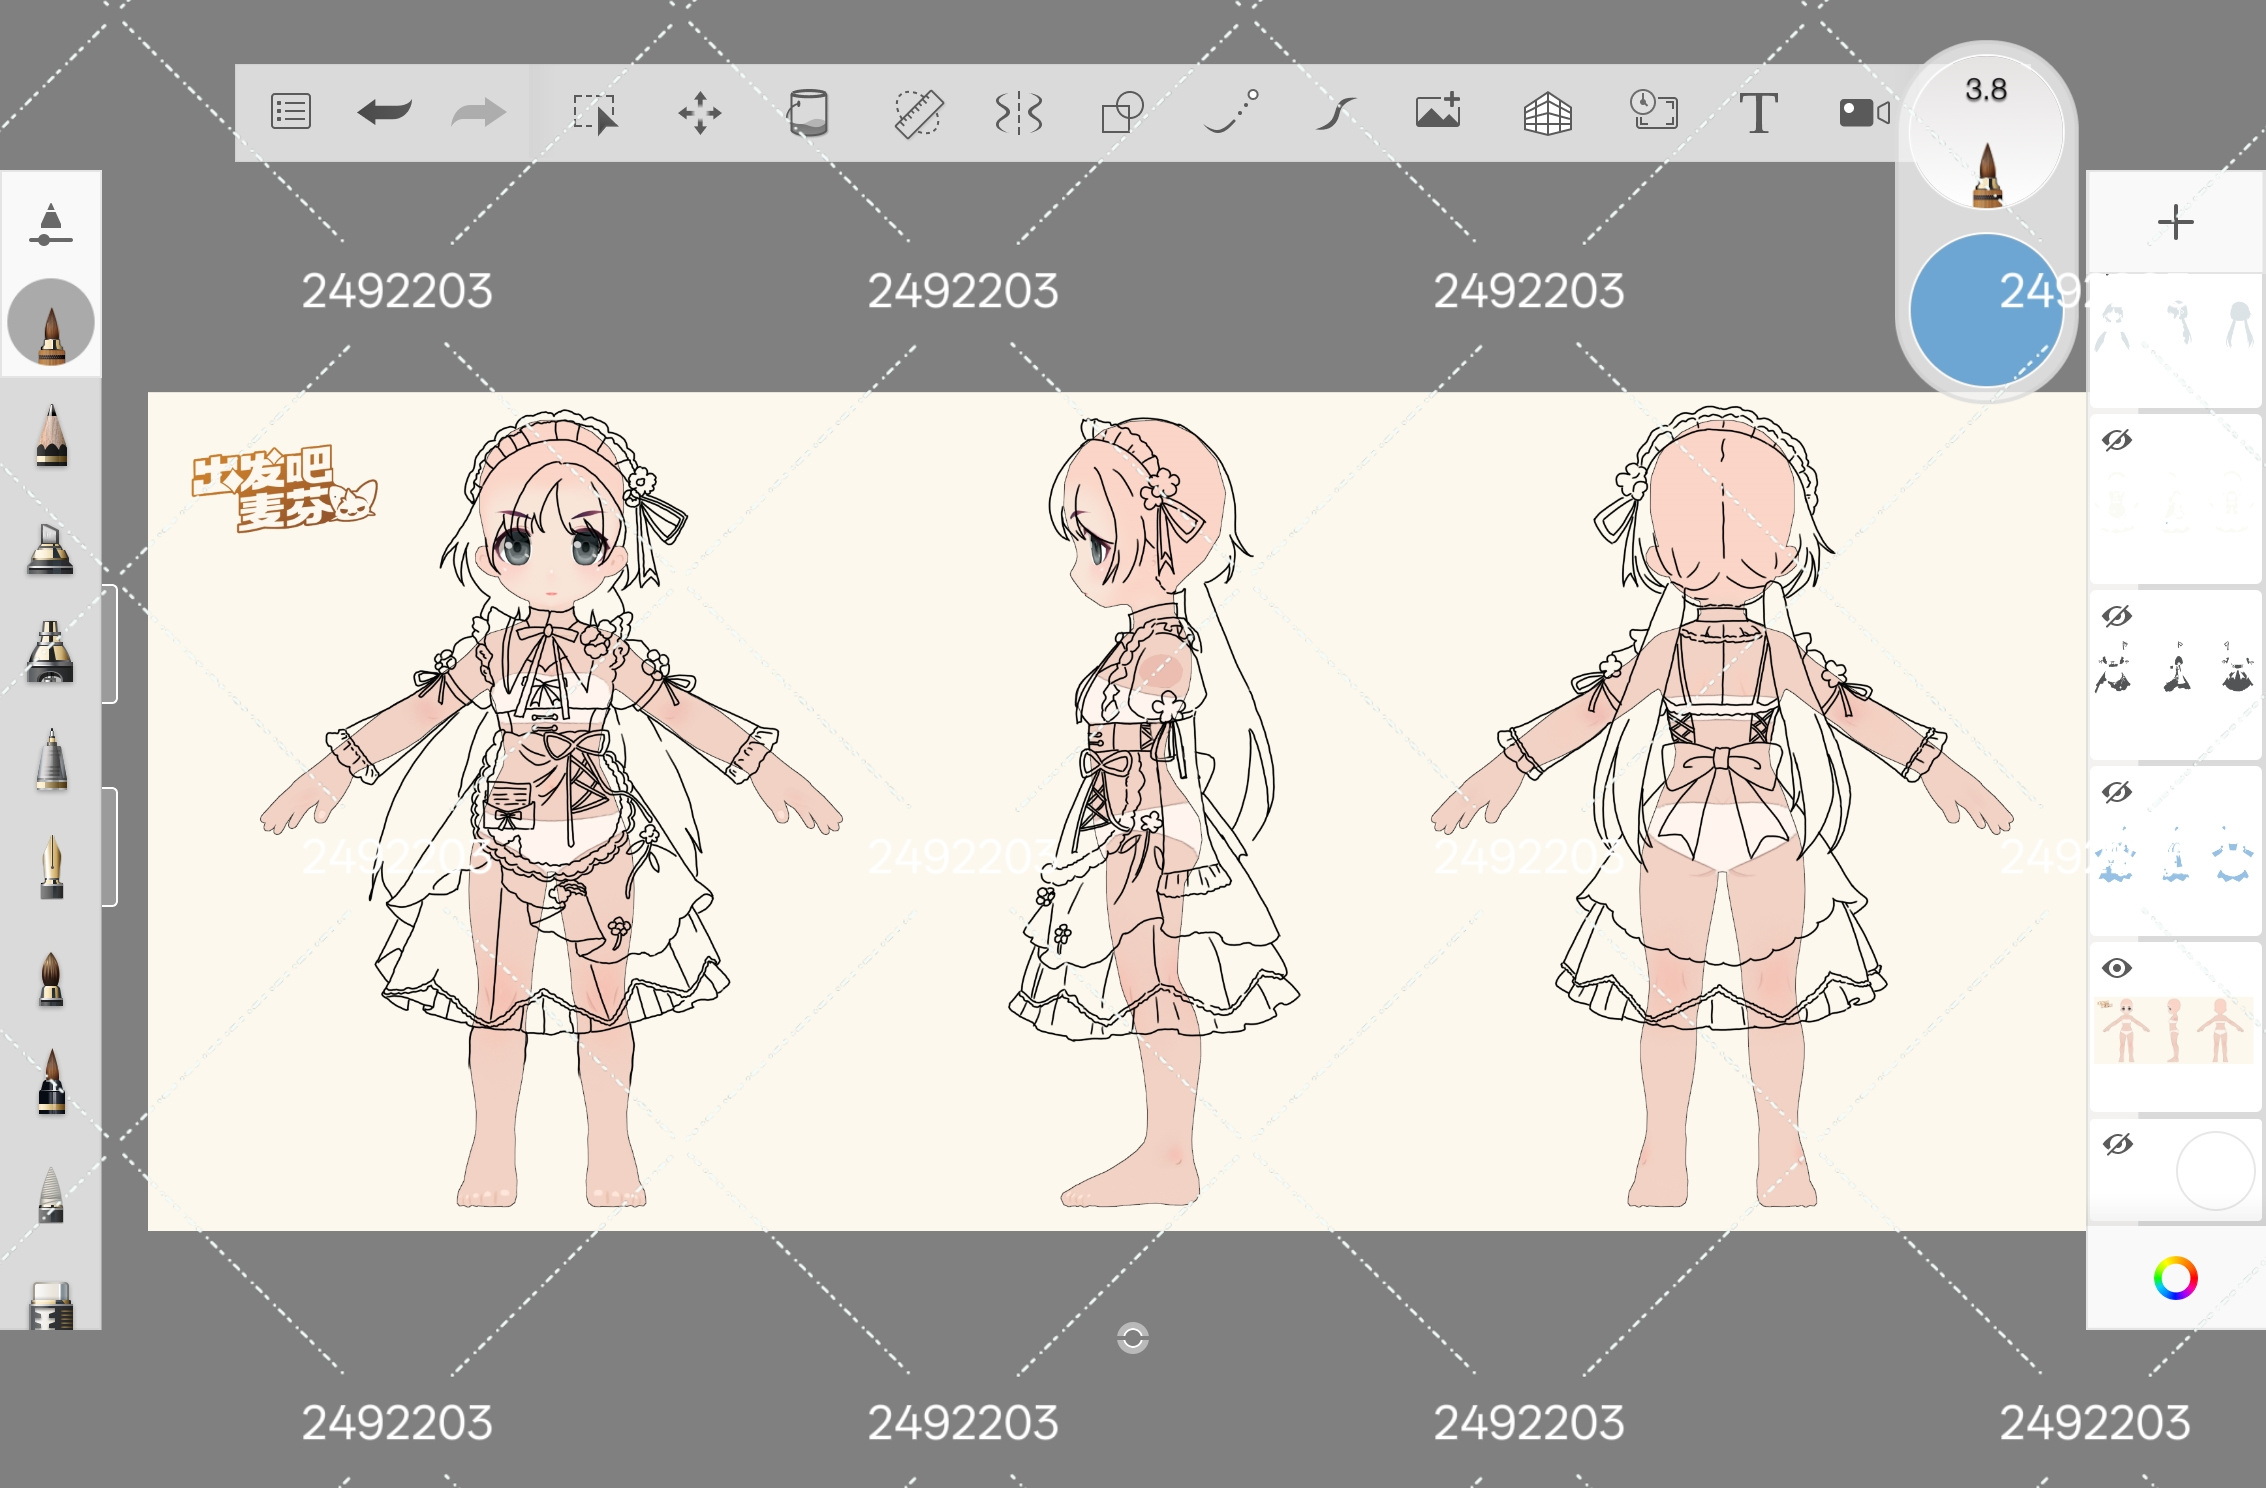Open the rainbow color wheel editor
2266x1488 pixels.
pos(2175,1278)
